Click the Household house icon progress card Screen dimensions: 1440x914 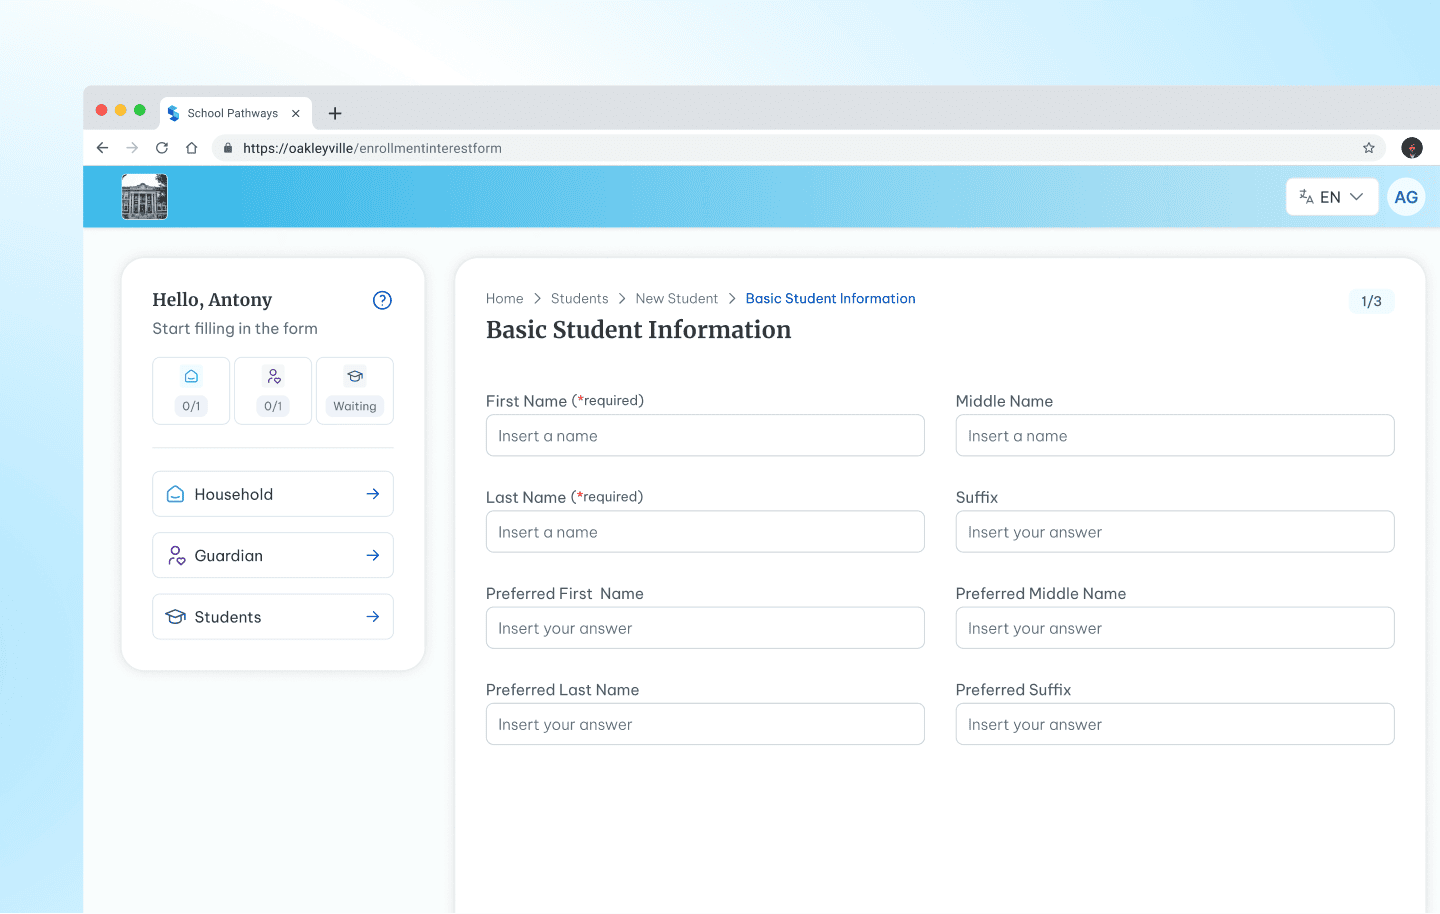[x=191, y=390]
